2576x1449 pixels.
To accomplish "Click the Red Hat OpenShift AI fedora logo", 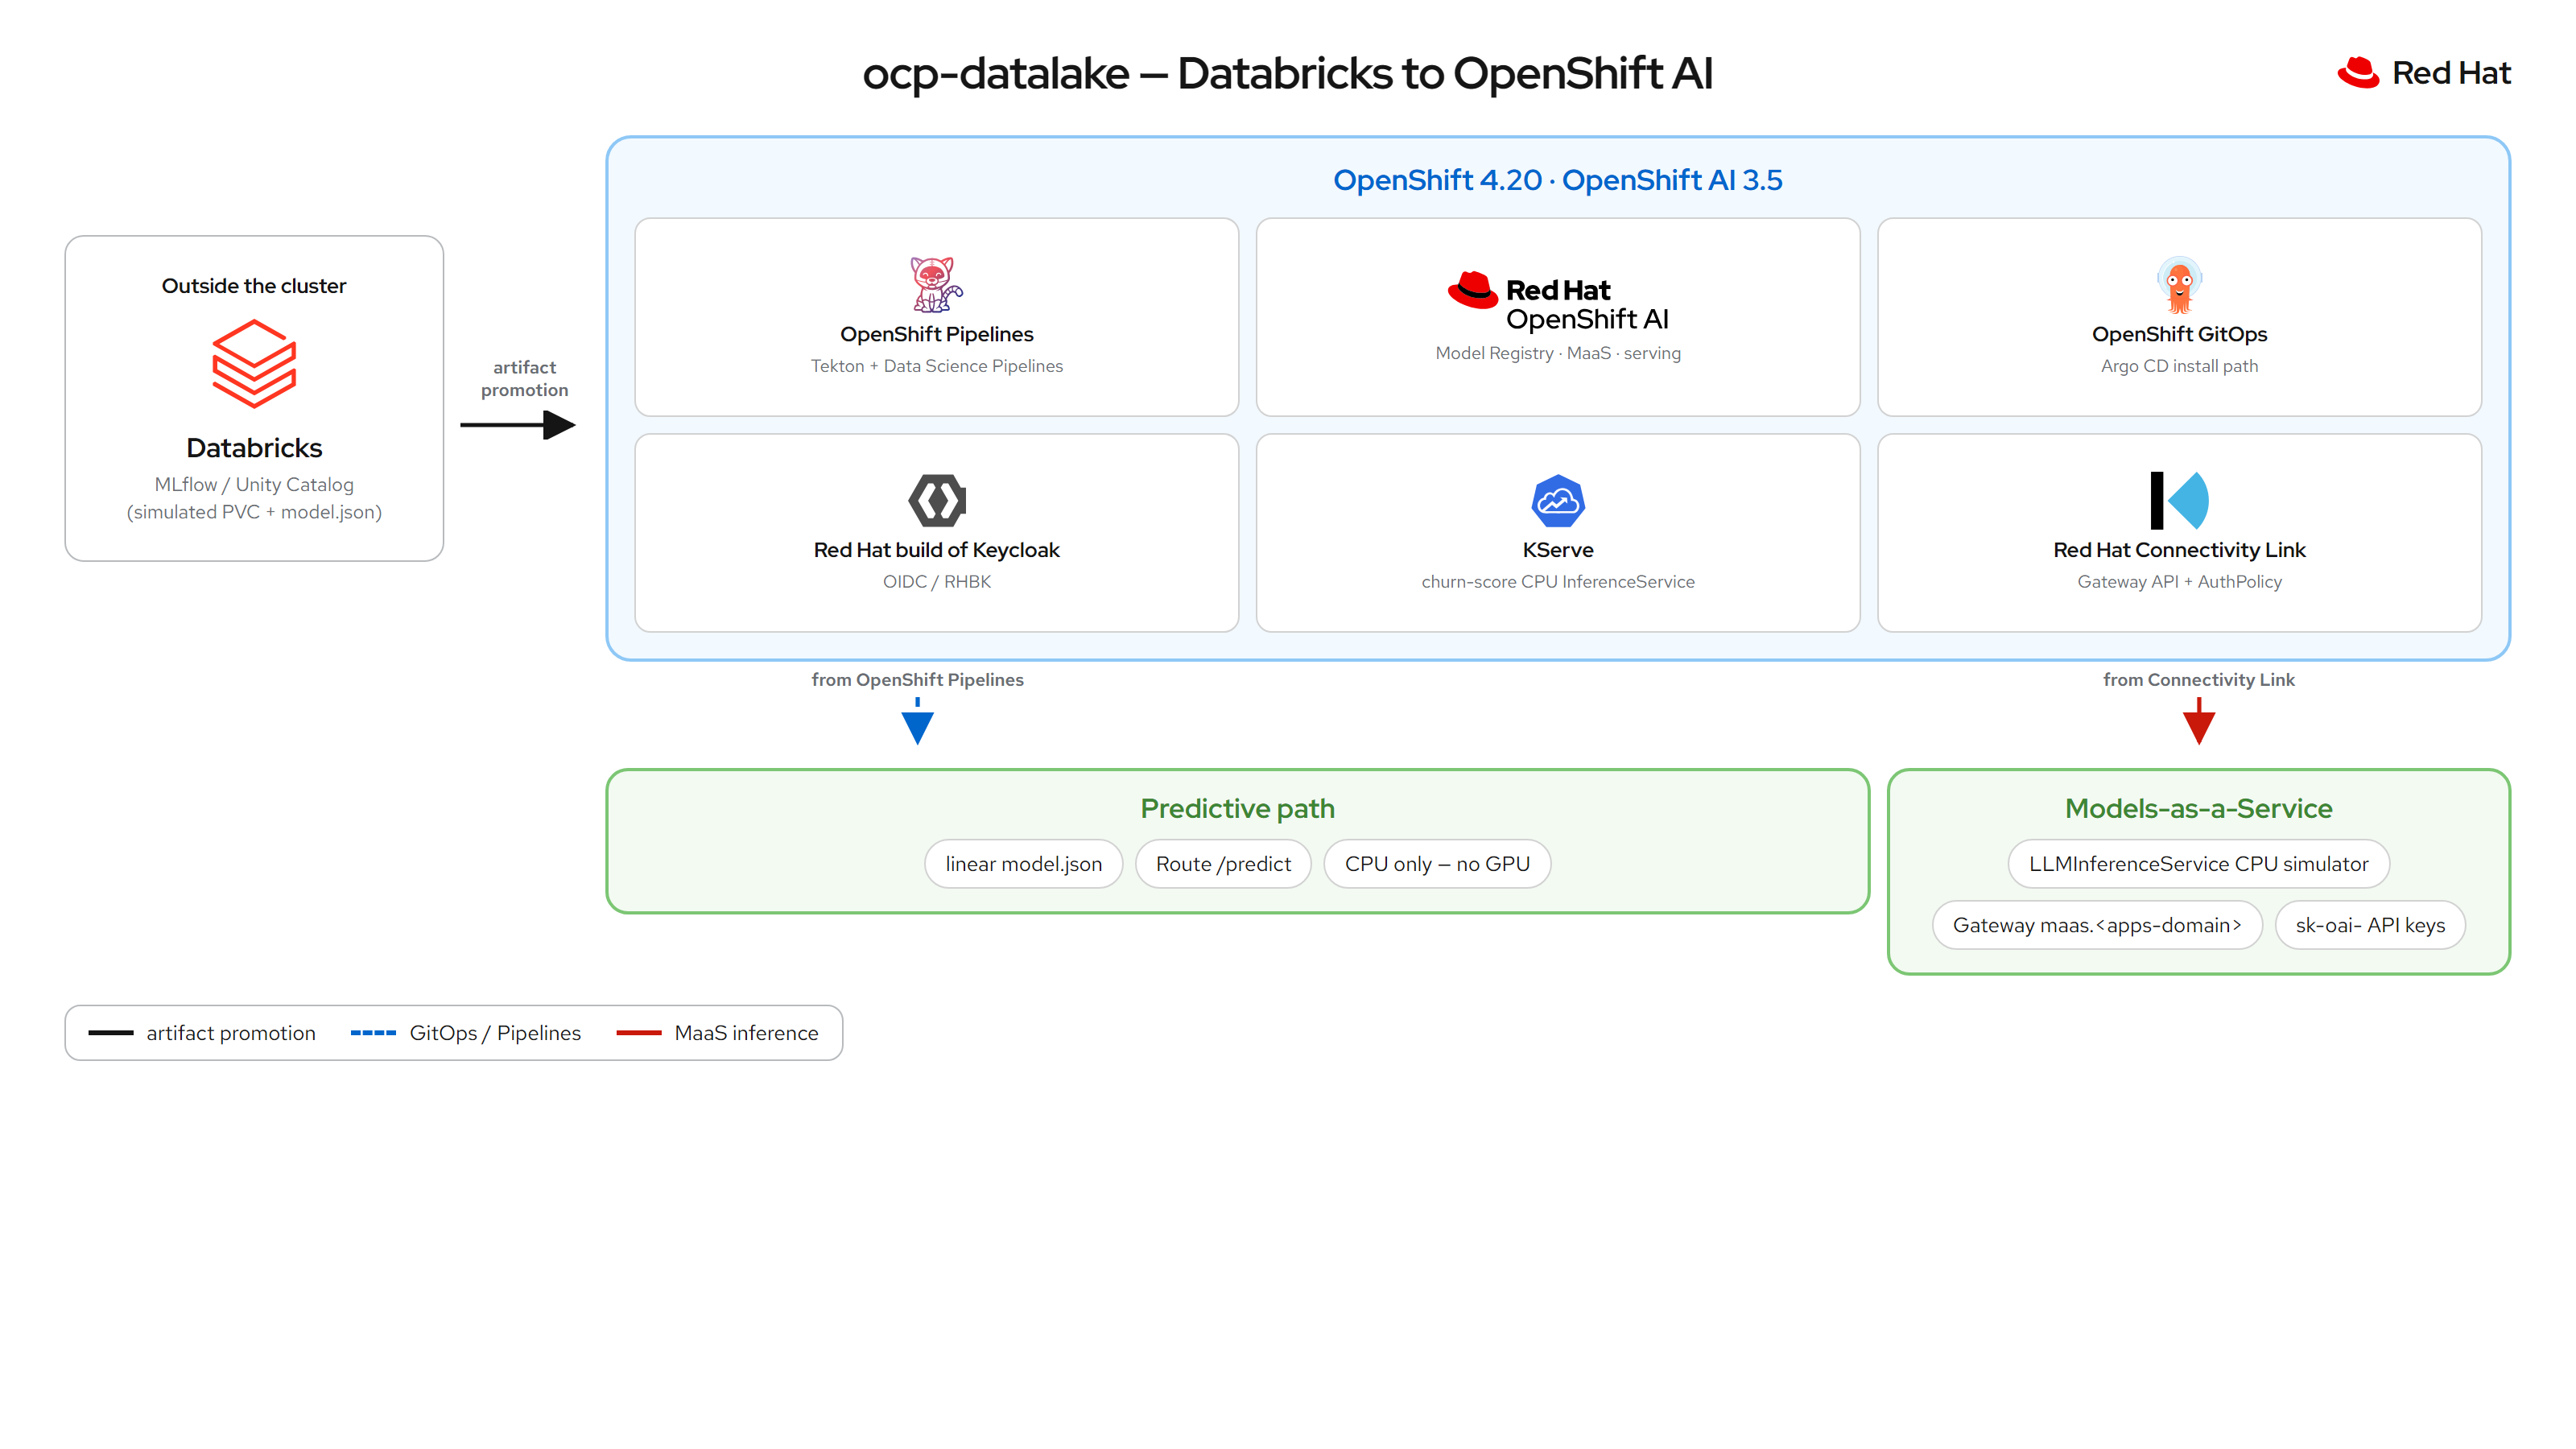I will tap(1472, 290).
